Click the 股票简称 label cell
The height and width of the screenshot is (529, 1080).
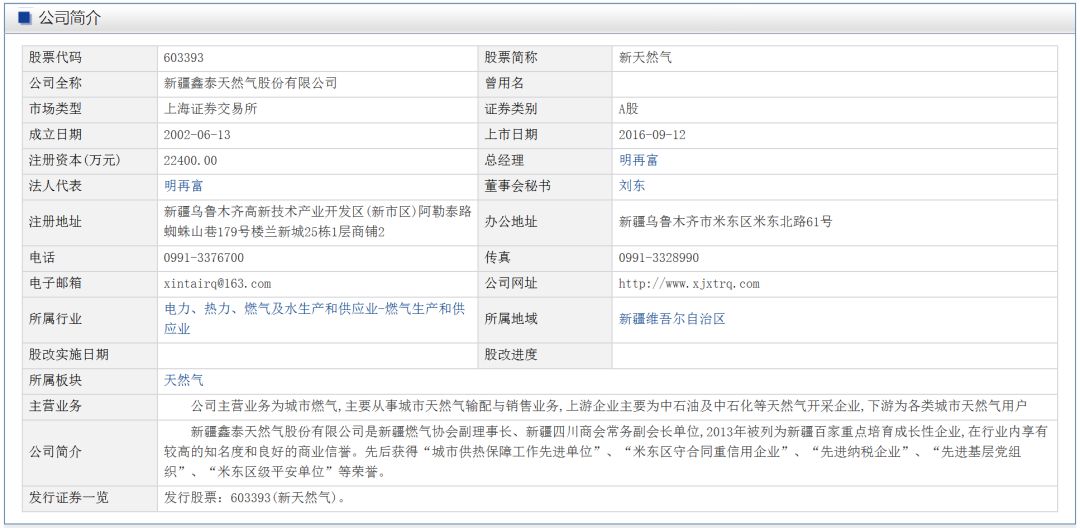point(545,58)
